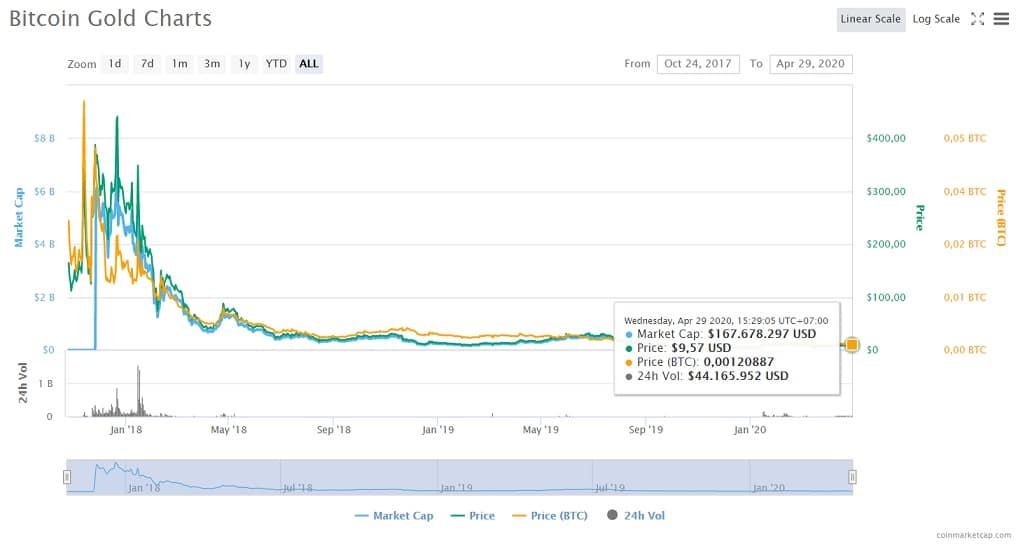Click the orange data point marker
Image resolution: width=1023 pixels, height=544 pixels.
(851, 344)
